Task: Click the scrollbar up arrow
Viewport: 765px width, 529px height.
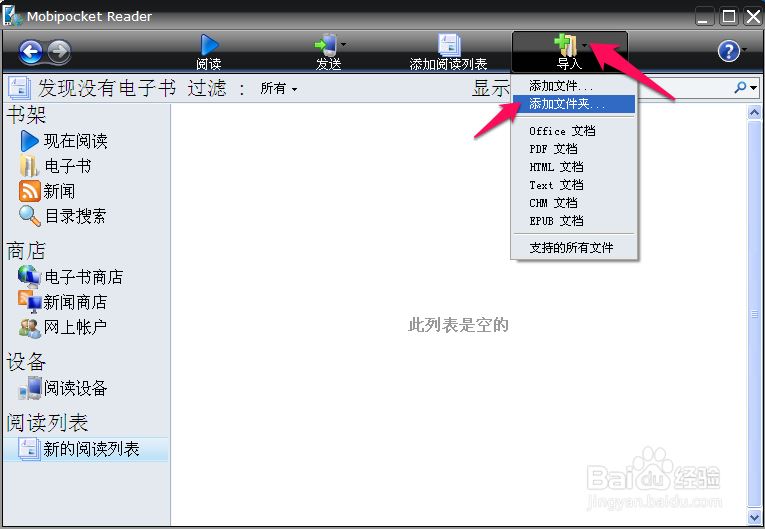Action: click(x=754, y=113)
